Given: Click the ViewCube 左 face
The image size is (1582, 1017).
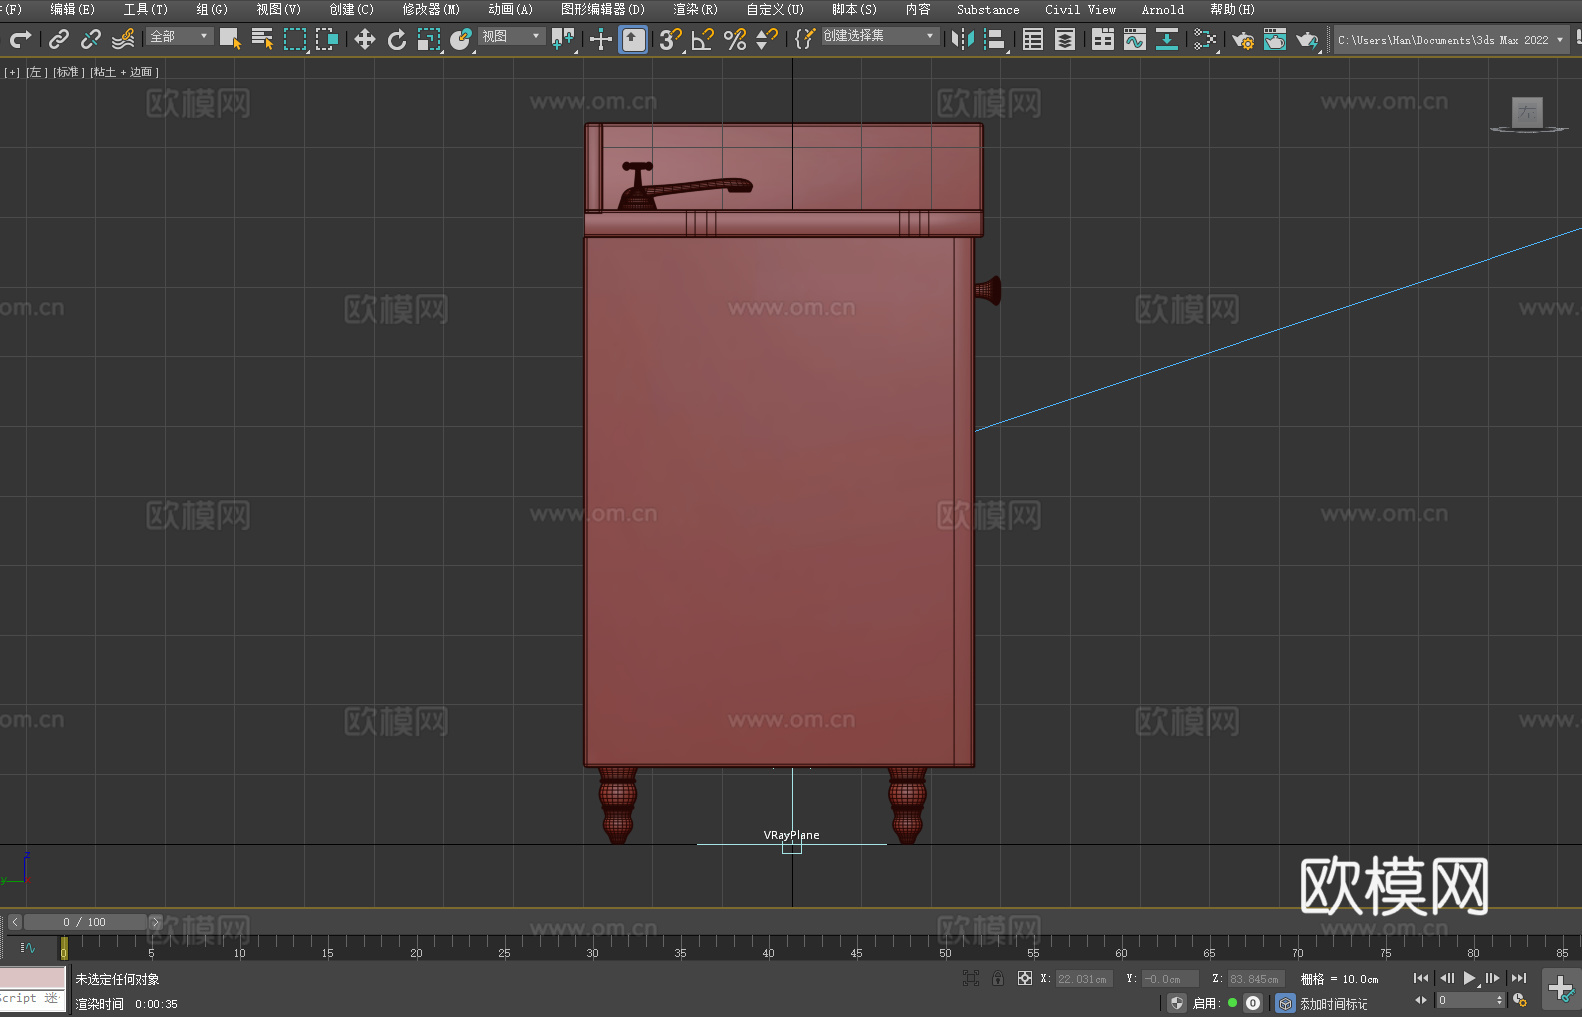Looking at the screenshot, I should (1527, 112).
